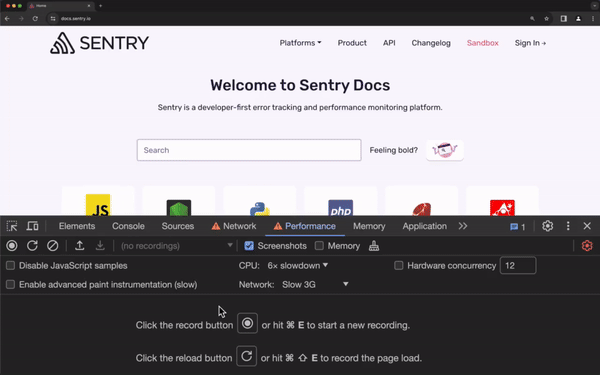The height and width of the screenshot is (375, 600).
Task: Open the browser side panel icon
Action: 564,18
